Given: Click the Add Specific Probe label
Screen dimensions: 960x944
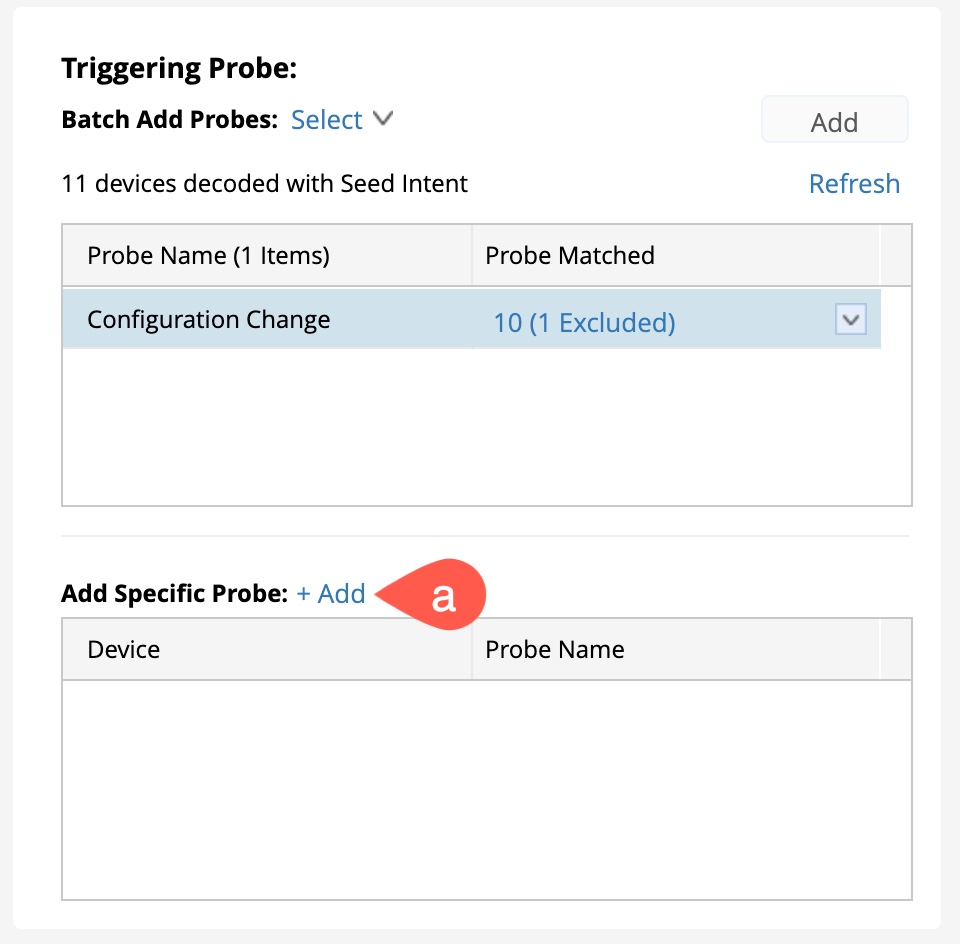Looking at the screenshot, I should click(x=174, y=594).
